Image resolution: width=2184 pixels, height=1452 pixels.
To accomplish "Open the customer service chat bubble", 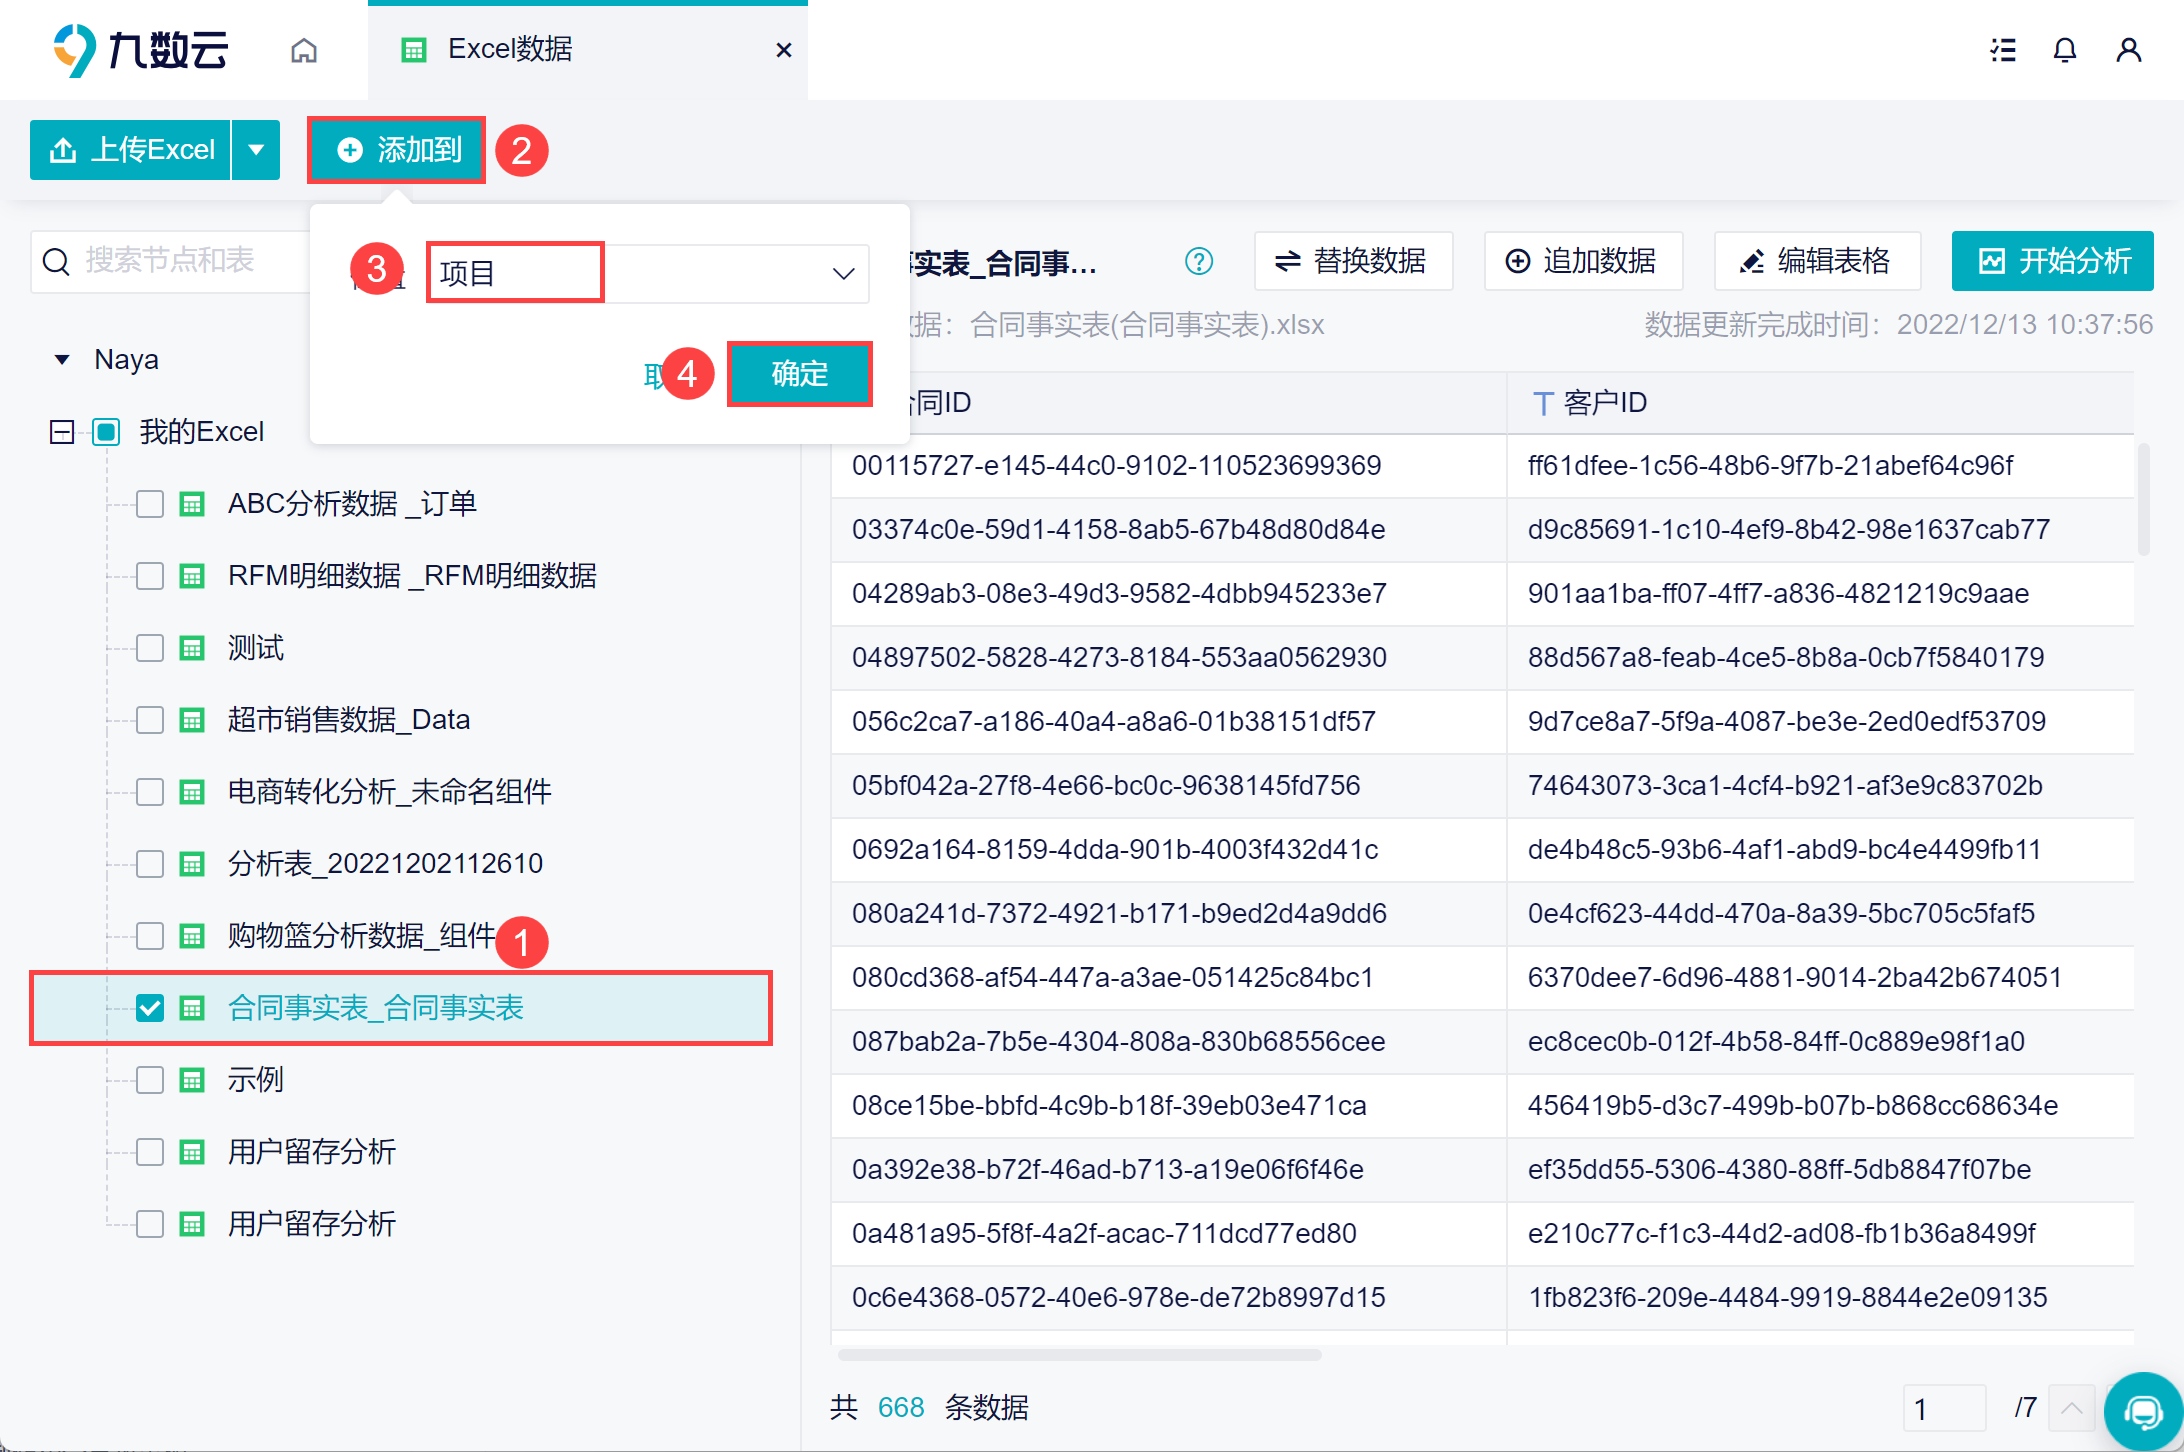I will point(2142,1411).
